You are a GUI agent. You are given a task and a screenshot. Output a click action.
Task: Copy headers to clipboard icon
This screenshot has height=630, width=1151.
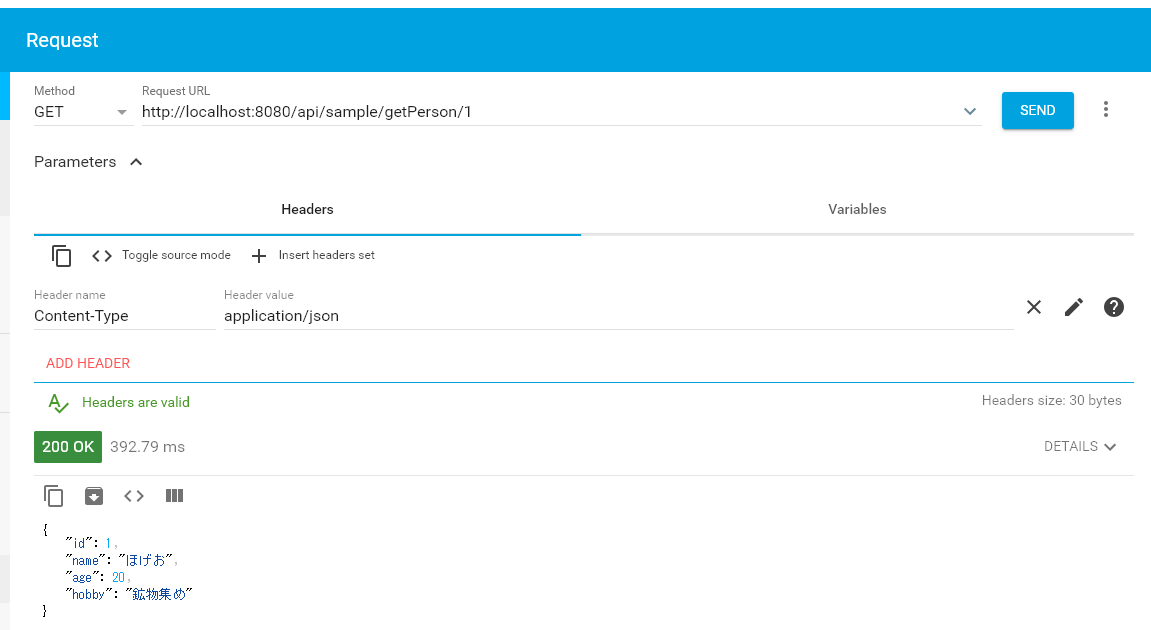(62, 256)
